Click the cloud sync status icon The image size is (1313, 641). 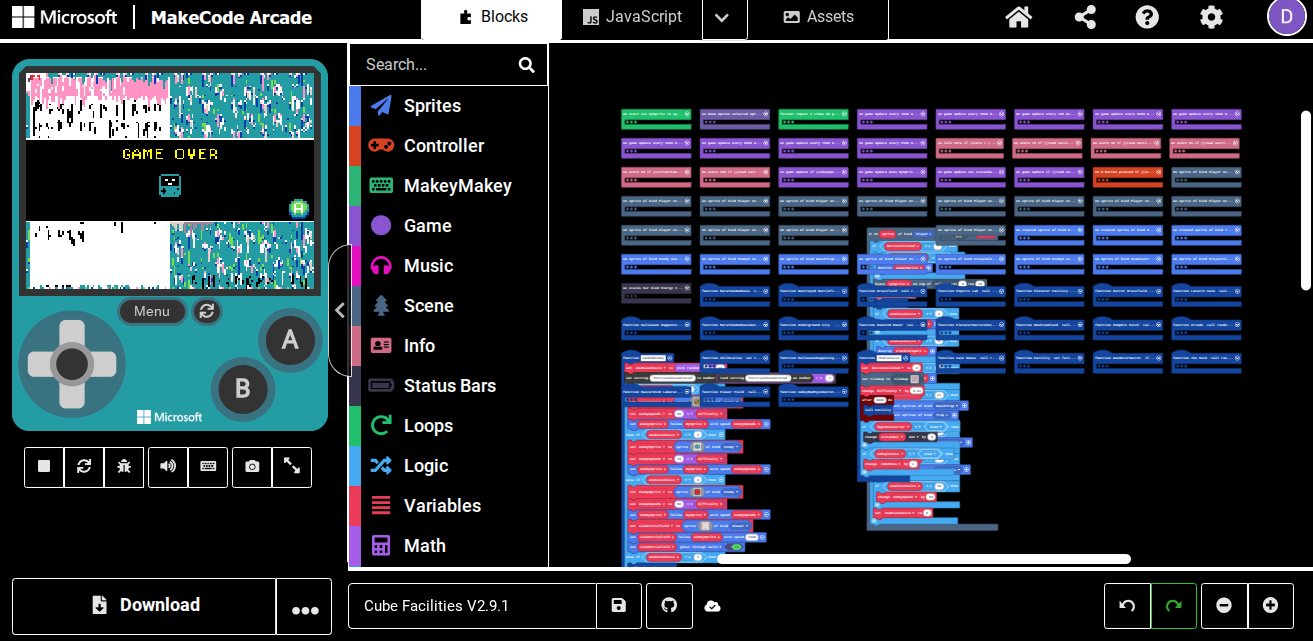(x=713, y=606)
